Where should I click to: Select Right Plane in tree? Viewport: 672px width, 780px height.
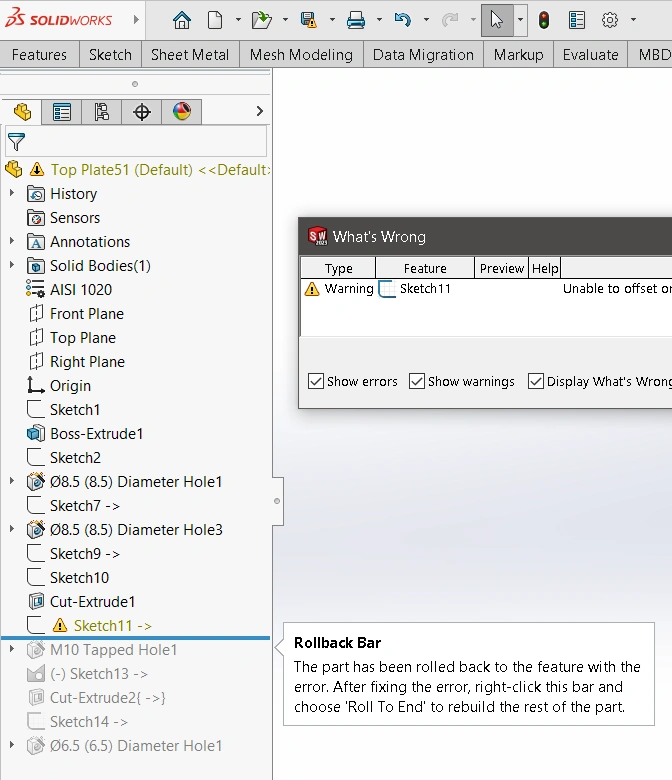point(87,362)
